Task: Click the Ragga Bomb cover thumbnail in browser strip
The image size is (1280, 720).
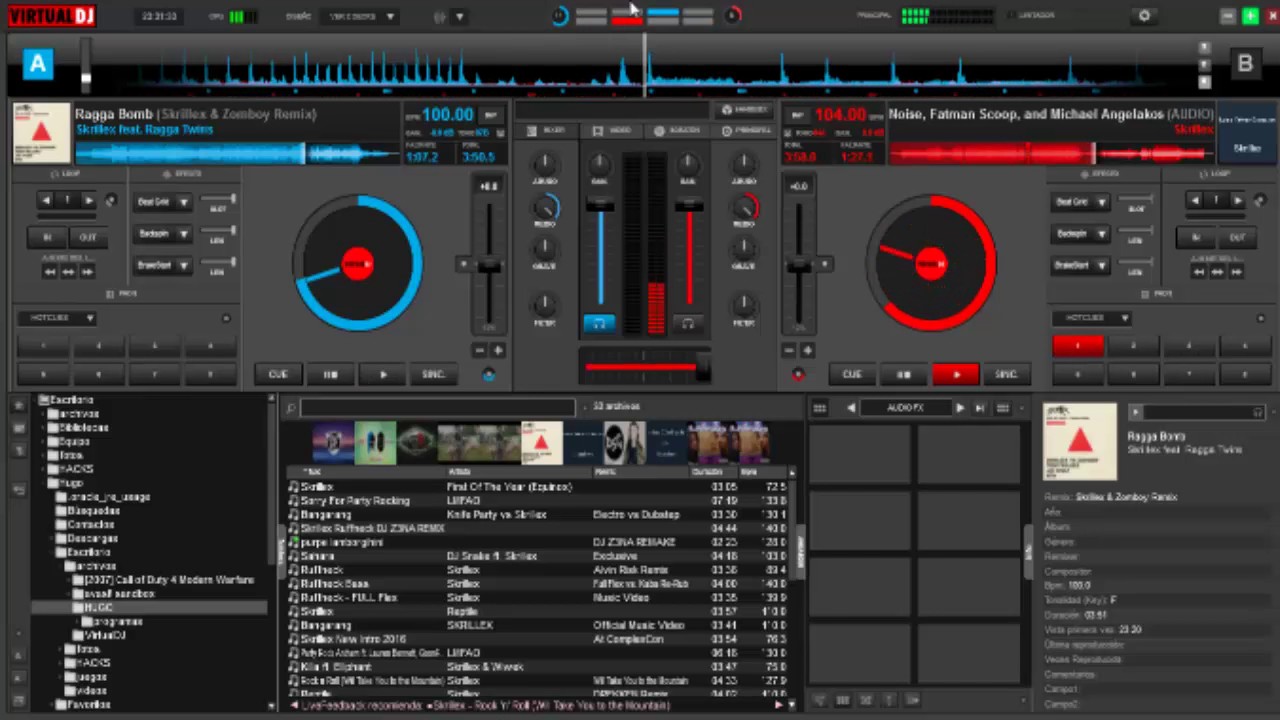Action: (x=542, y=443)
